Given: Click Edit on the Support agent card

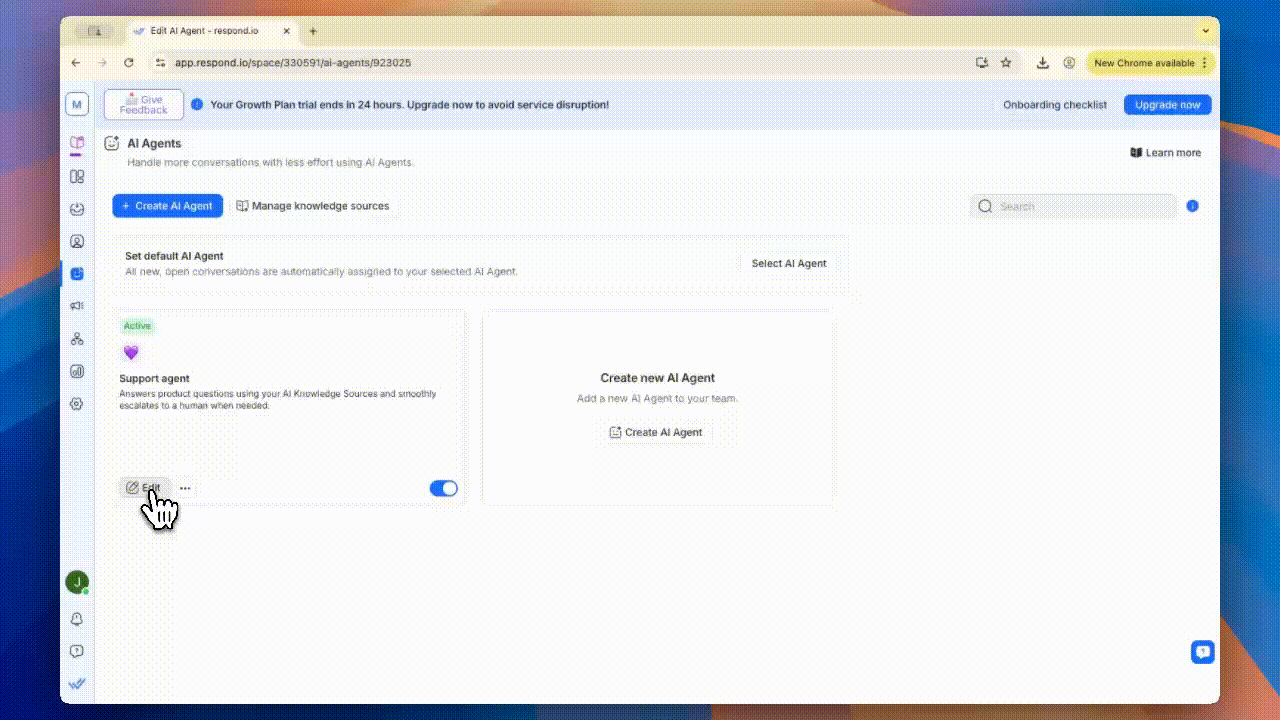Looking at the screenshot, I should tap(143, 488).
